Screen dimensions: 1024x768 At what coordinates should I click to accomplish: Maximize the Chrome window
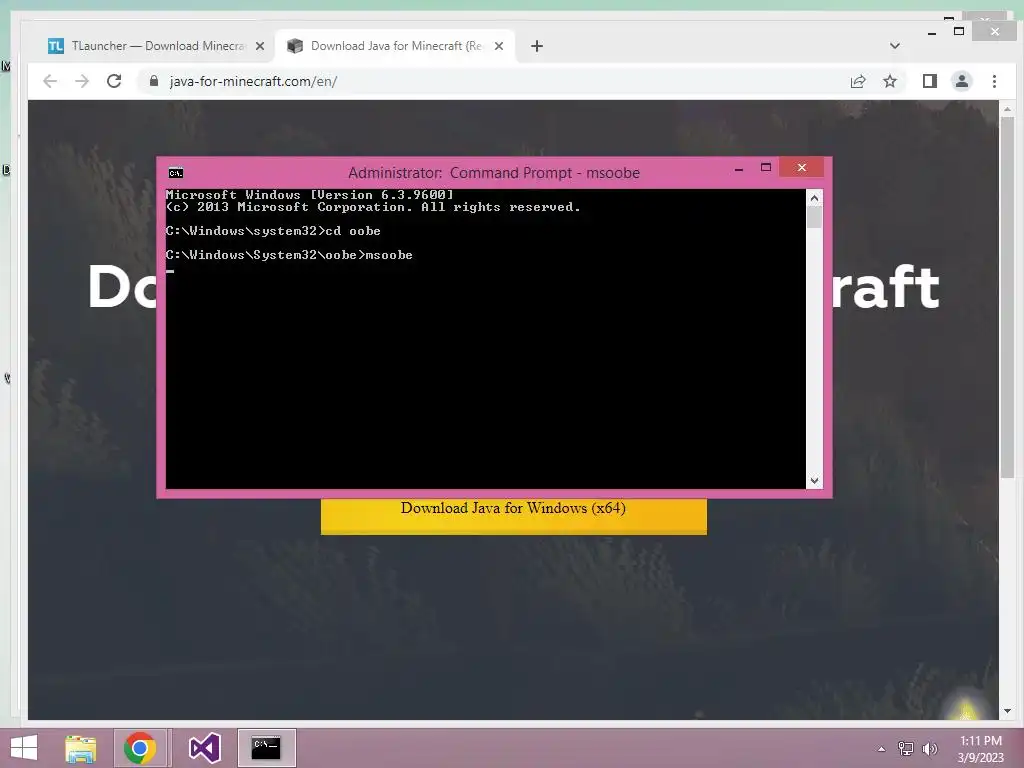click(959, 31)
